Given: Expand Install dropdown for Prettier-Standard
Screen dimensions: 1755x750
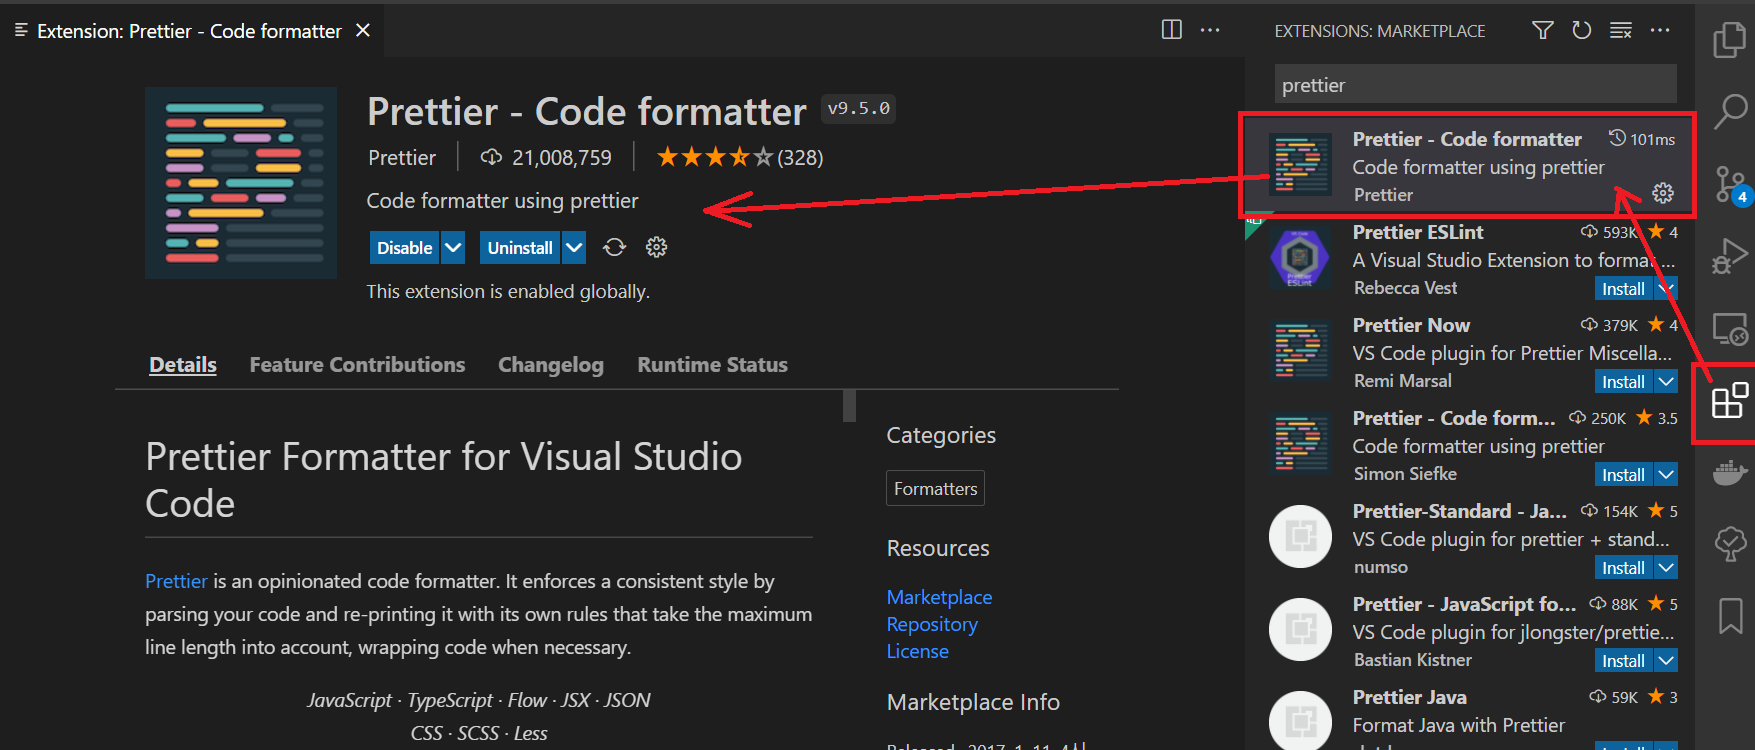Looking at the screenshot, I should (x=1666, y=568).
